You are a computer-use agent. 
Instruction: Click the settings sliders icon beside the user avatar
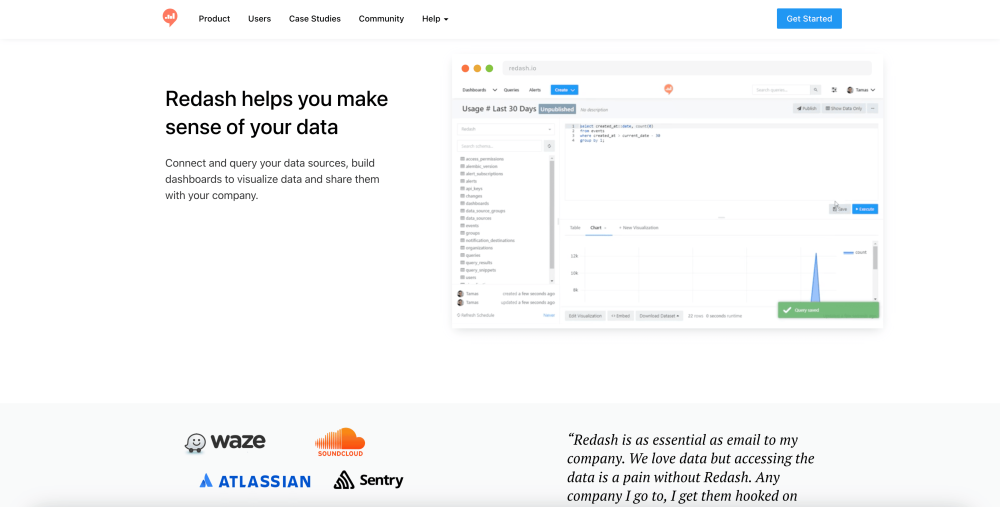835,90
